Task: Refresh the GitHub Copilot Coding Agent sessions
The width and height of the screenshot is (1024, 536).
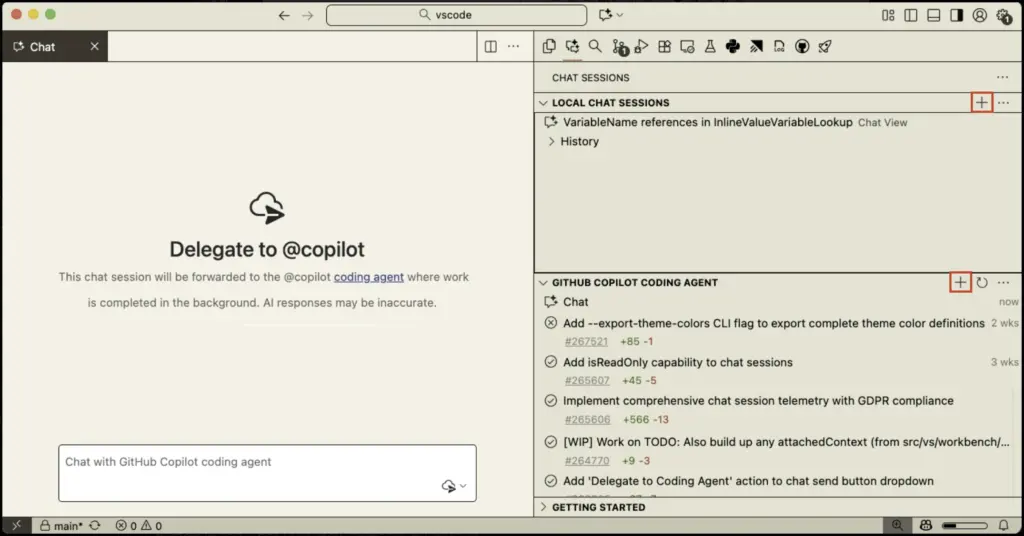Action: (982, 283)
